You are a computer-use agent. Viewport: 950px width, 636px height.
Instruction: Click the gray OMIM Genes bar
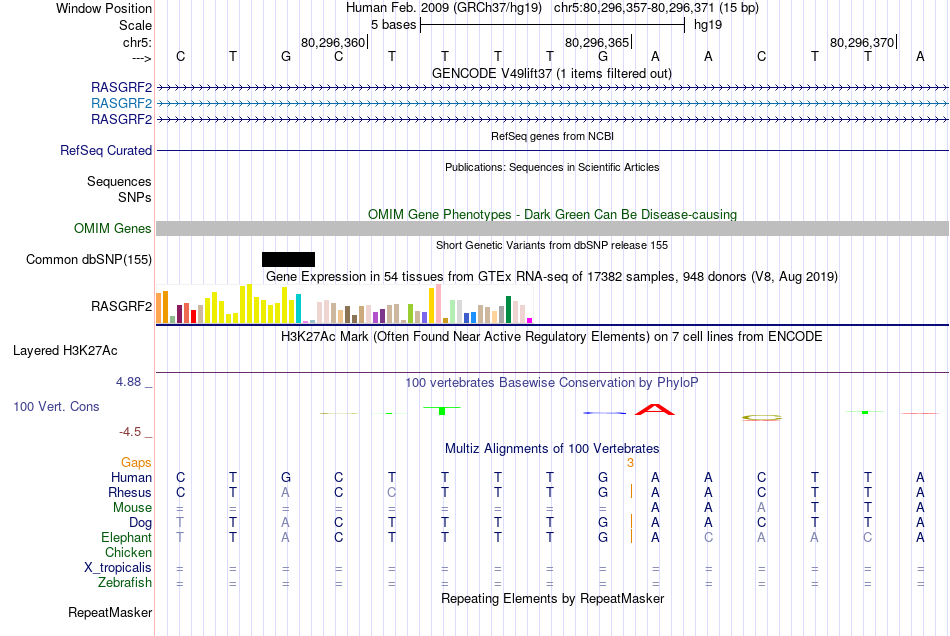click(x=552, y=228)
